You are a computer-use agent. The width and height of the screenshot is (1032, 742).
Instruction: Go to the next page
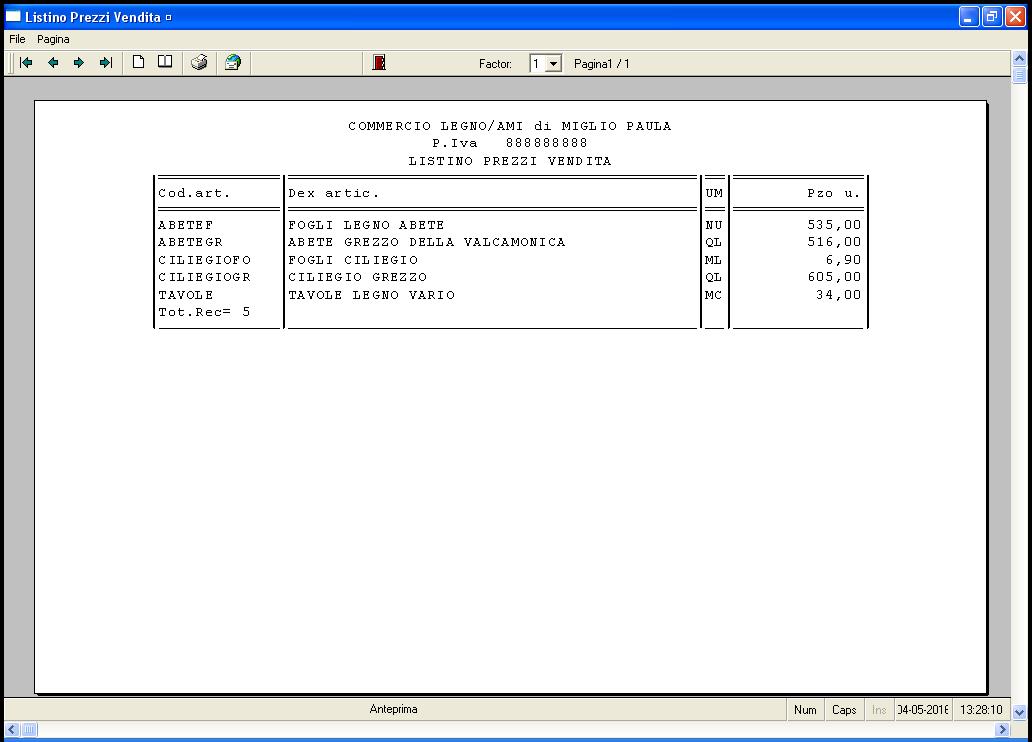(79, 63)
